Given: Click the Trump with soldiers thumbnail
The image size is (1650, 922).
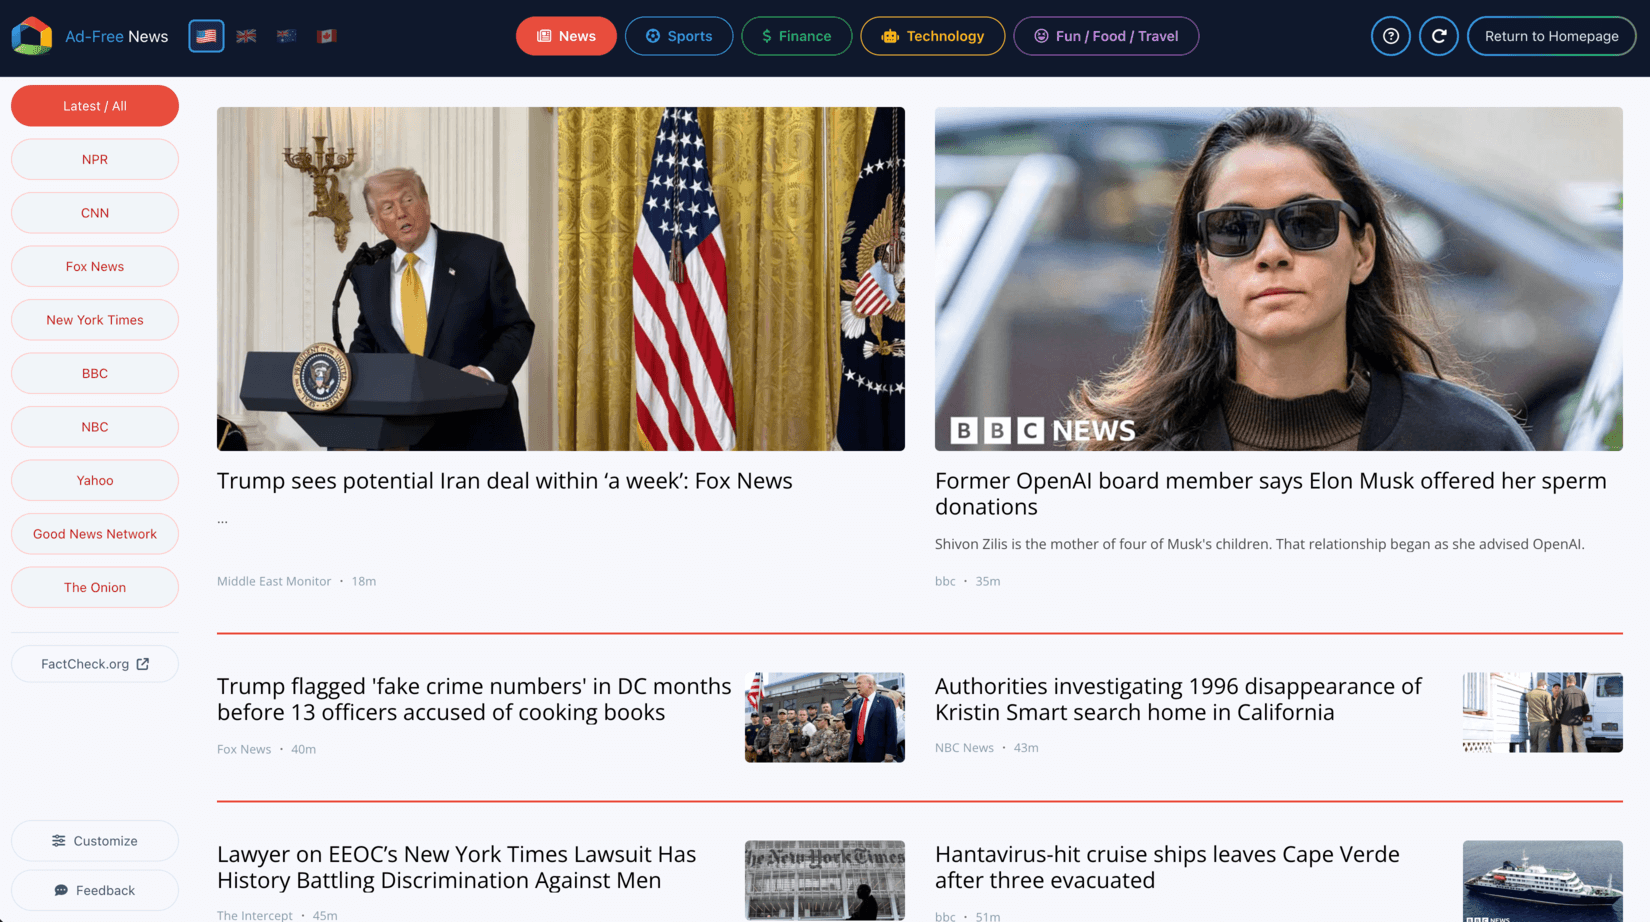Looking at the screenshot, I should pyautogui.click(x=825, y=717).
